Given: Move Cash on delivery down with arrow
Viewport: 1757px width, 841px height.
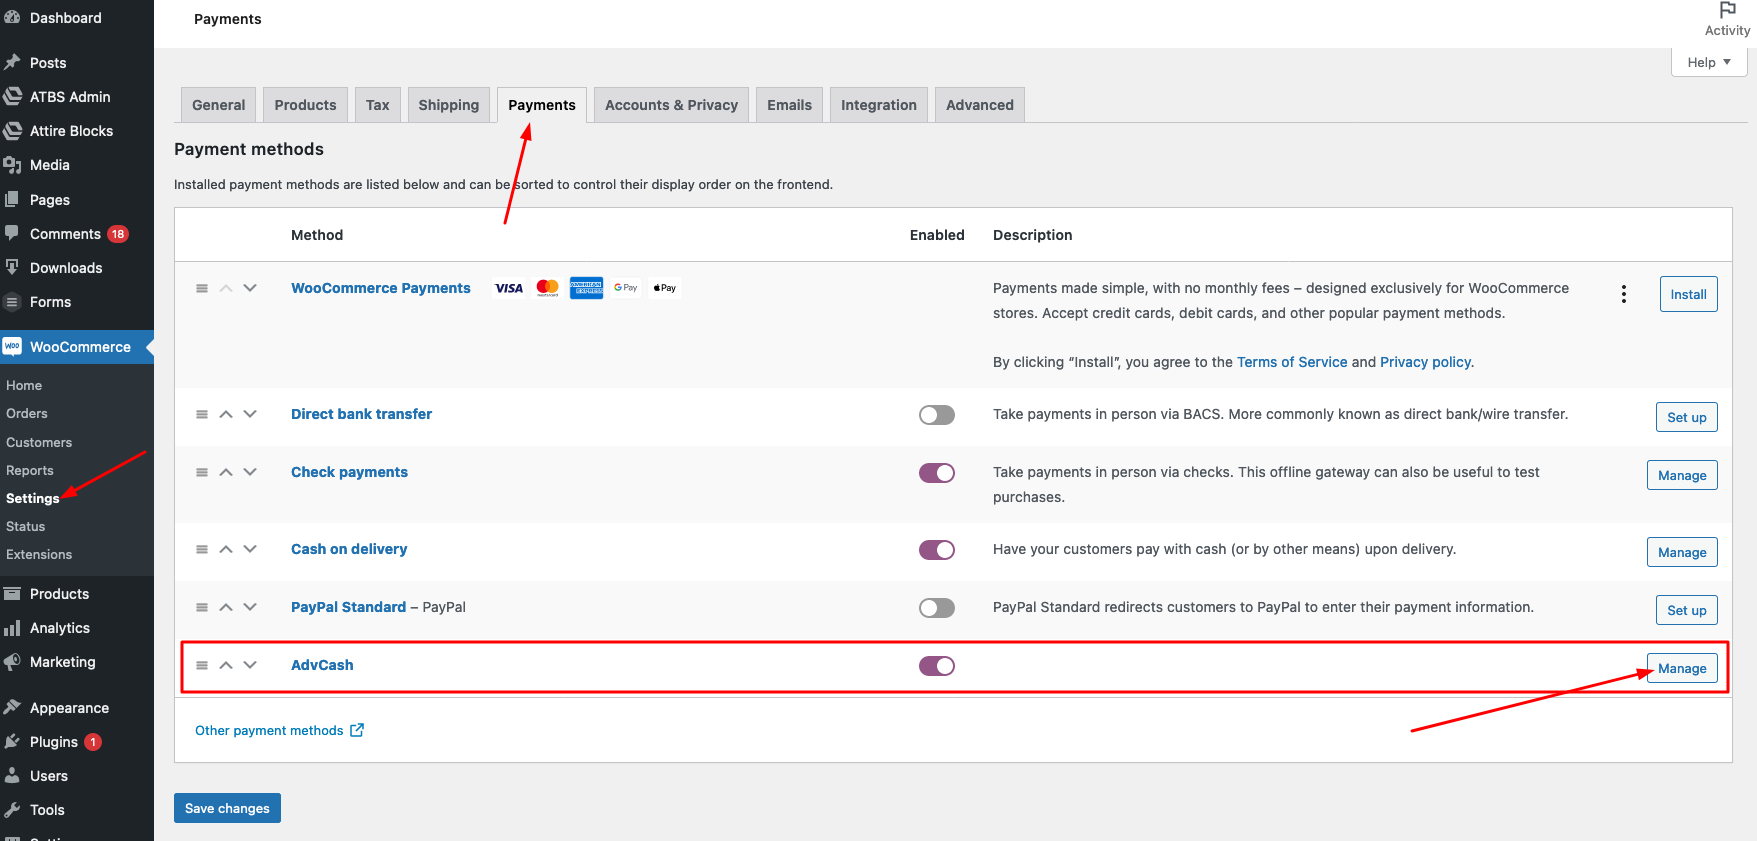Looking at the screenshot, I should 250,549.
